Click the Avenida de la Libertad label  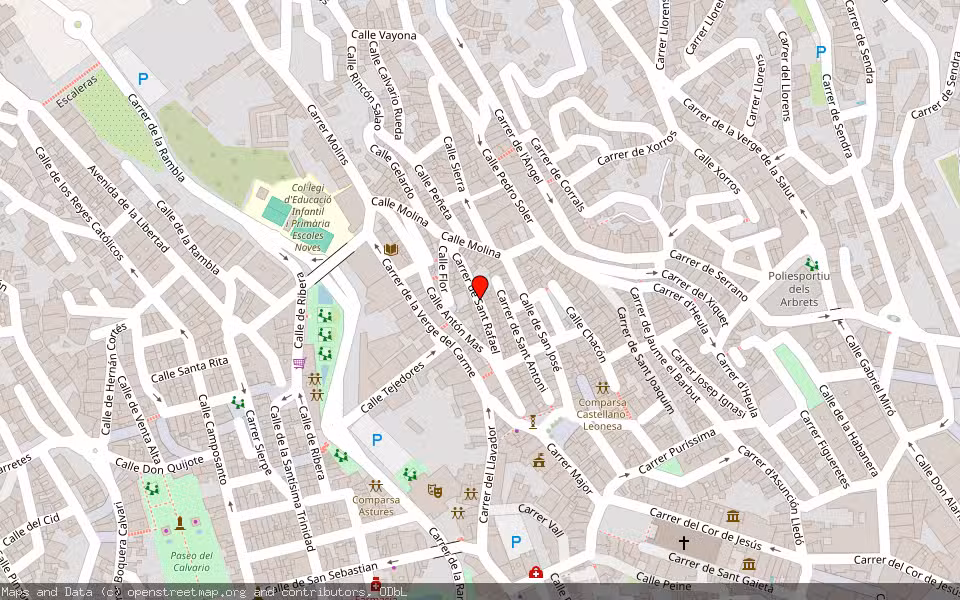[128, 209]
